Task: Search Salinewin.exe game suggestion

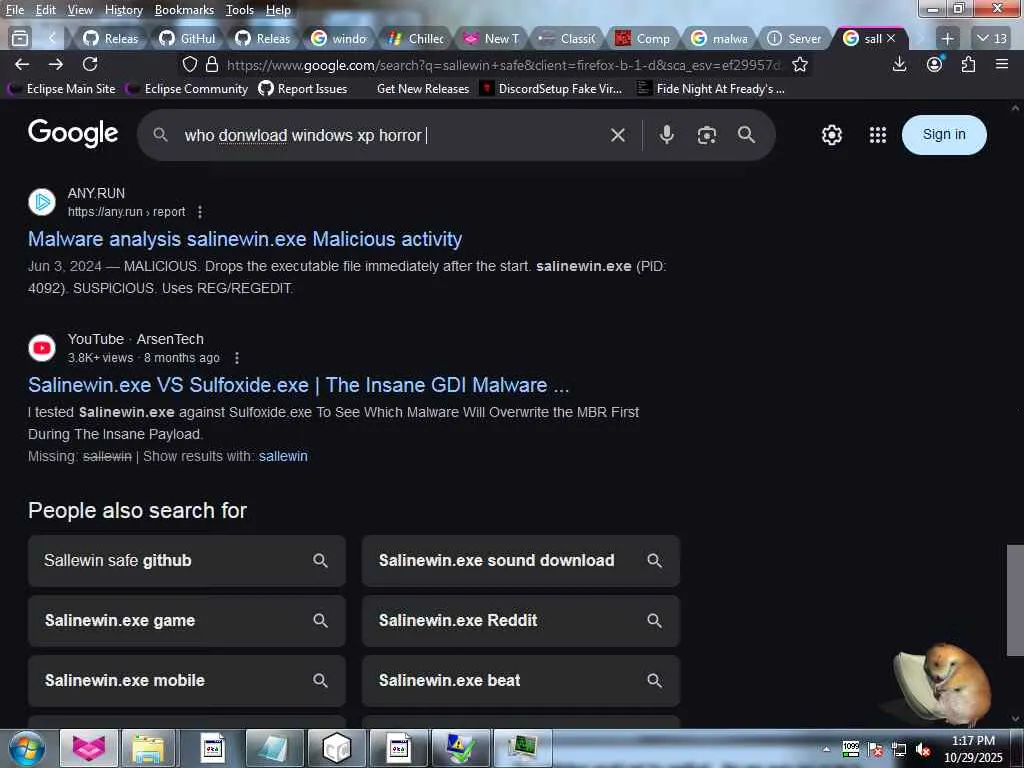Action: pyautogui.click(x=187, y=620)
